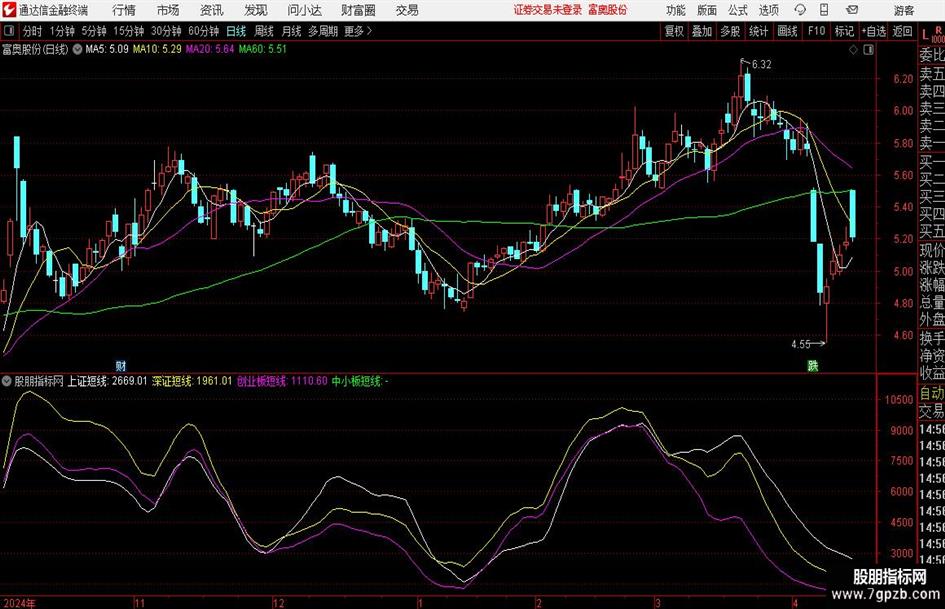Screen dimensions: 945x609
Task: Open the 发现 menu
Action: [x=256, y=10]
